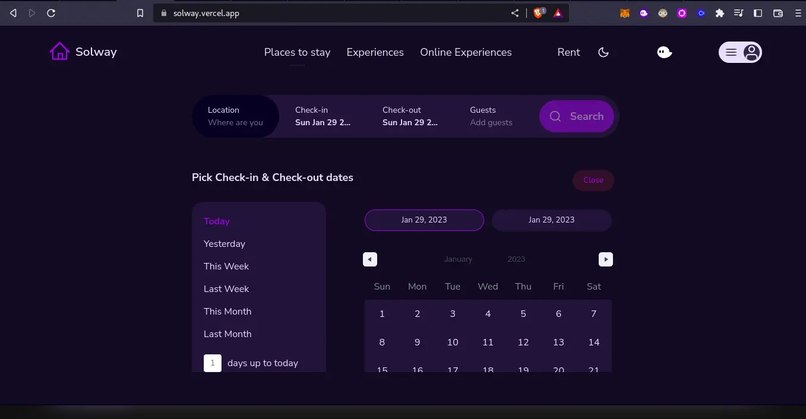This screenshot has height=419, width=806.
Task: Open Brave Rewards triangle icon
Action: coord(558,13)
